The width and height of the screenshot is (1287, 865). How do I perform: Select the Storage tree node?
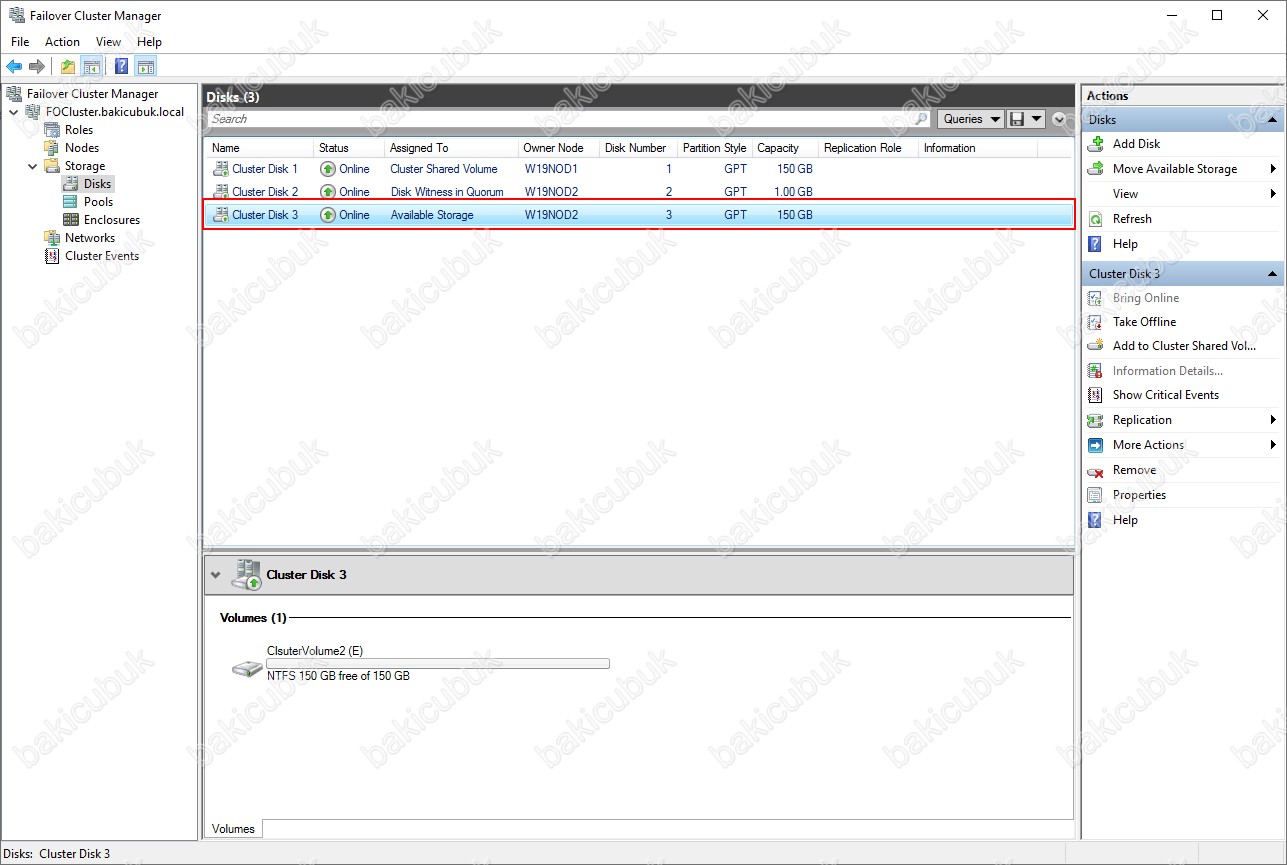click(x=85, y=166)
